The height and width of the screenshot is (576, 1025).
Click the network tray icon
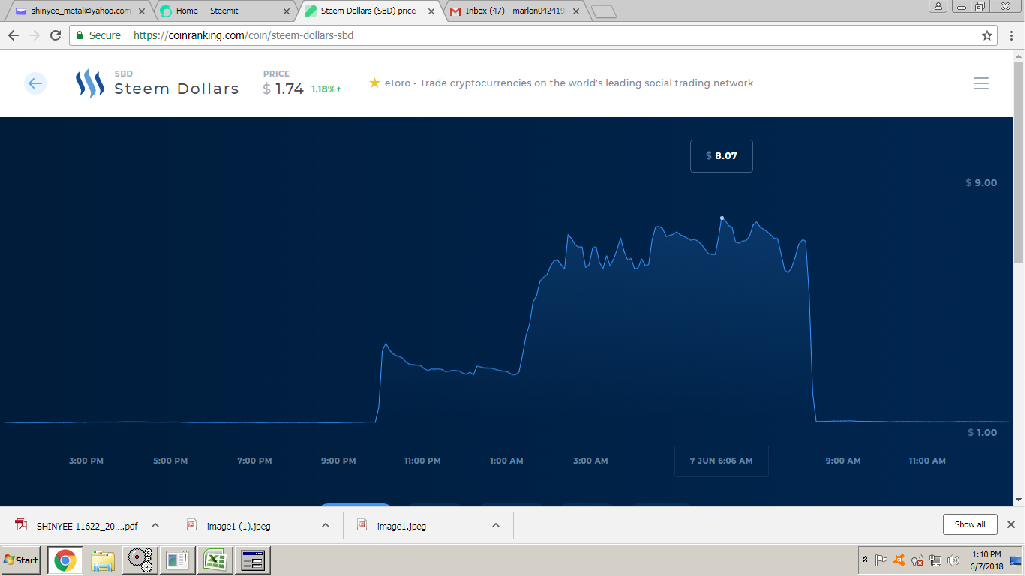(935, 560)
